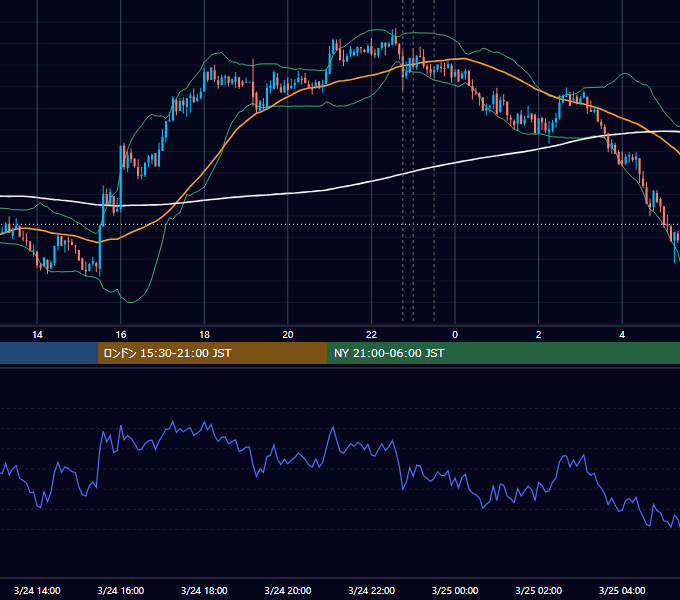Click the 3/24 14:00 time label
This screenshot has width=680, height=600.
37,590
